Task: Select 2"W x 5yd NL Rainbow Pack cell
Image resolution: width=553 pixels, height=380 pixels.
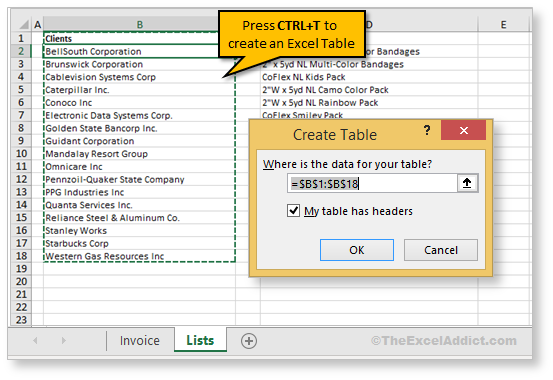Action: [x=369, y=102]
